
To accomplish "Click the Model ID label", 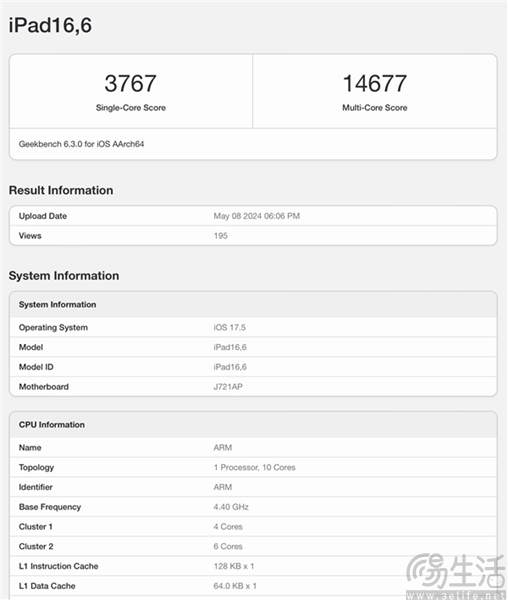I will click(x=36, y=367).
